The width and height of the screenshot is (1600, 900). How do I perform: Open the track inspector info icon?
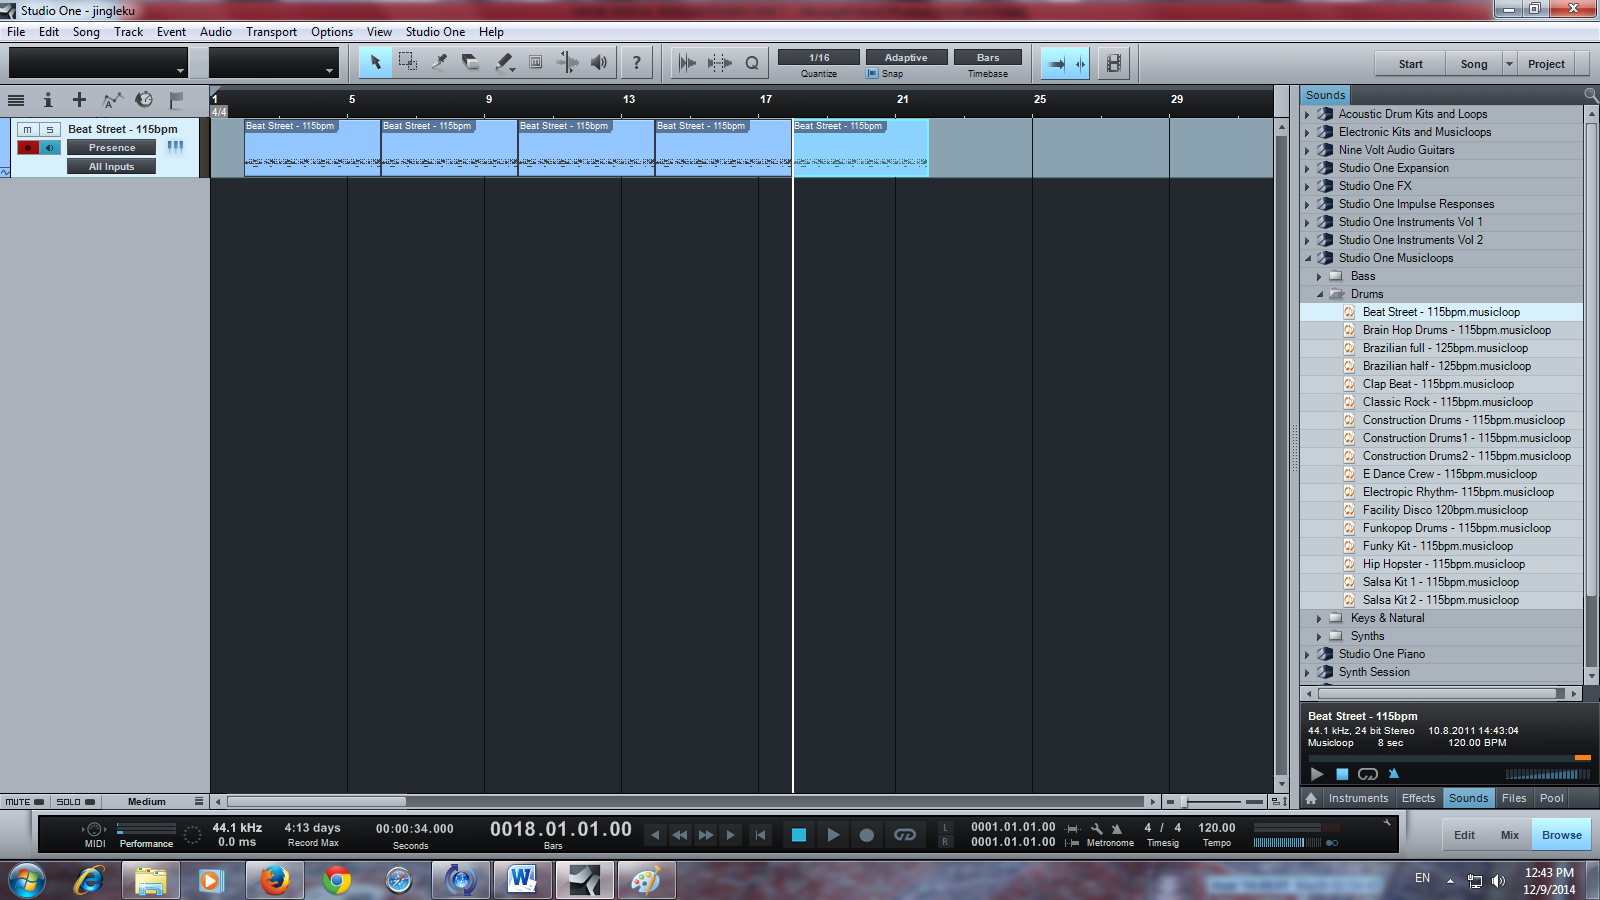pyautogui.click(x=47, y=100)
